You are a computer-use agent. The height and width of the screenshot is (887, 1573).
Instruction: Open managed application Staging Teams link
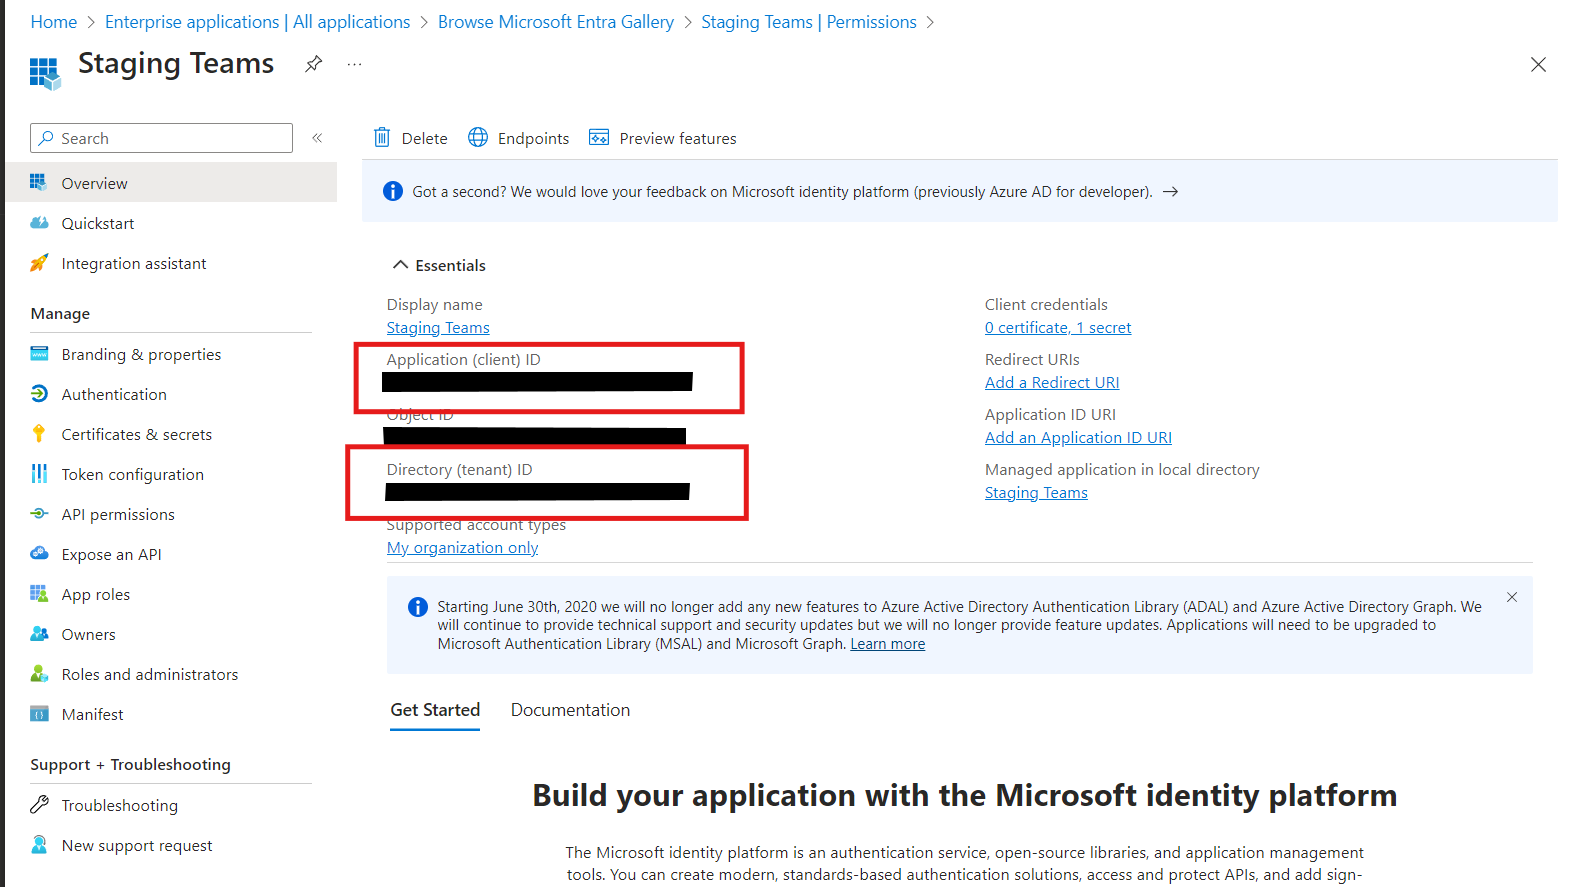tap(1036, 493)
